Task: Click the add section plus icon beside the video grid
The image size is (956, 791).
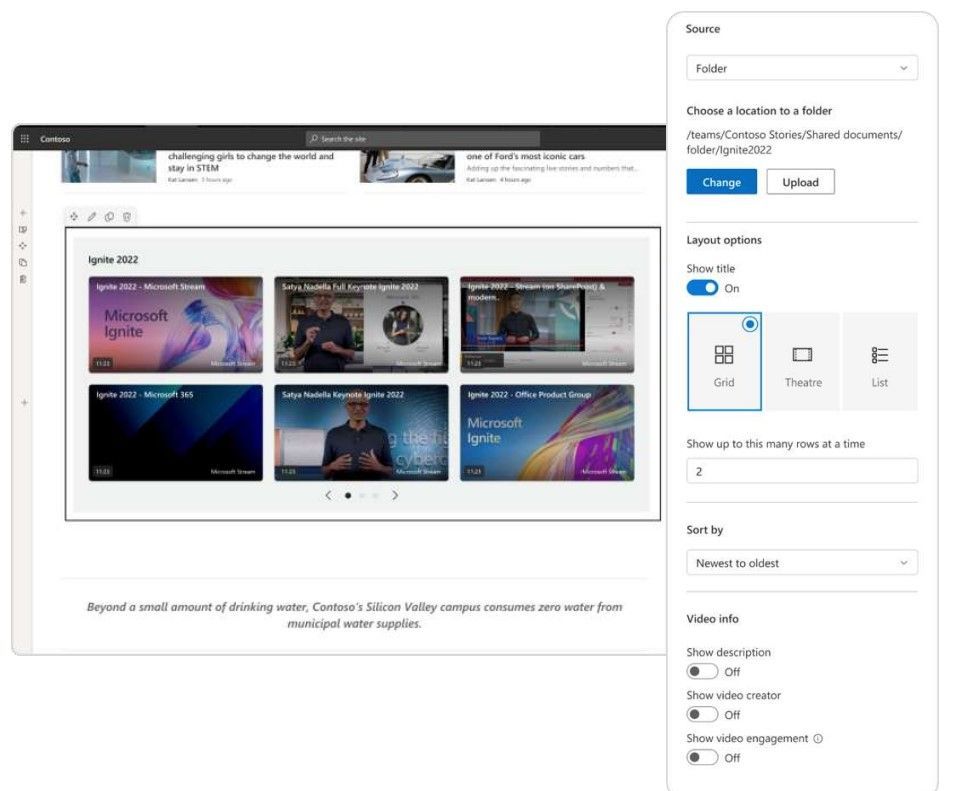Action: tap(24, 403)
